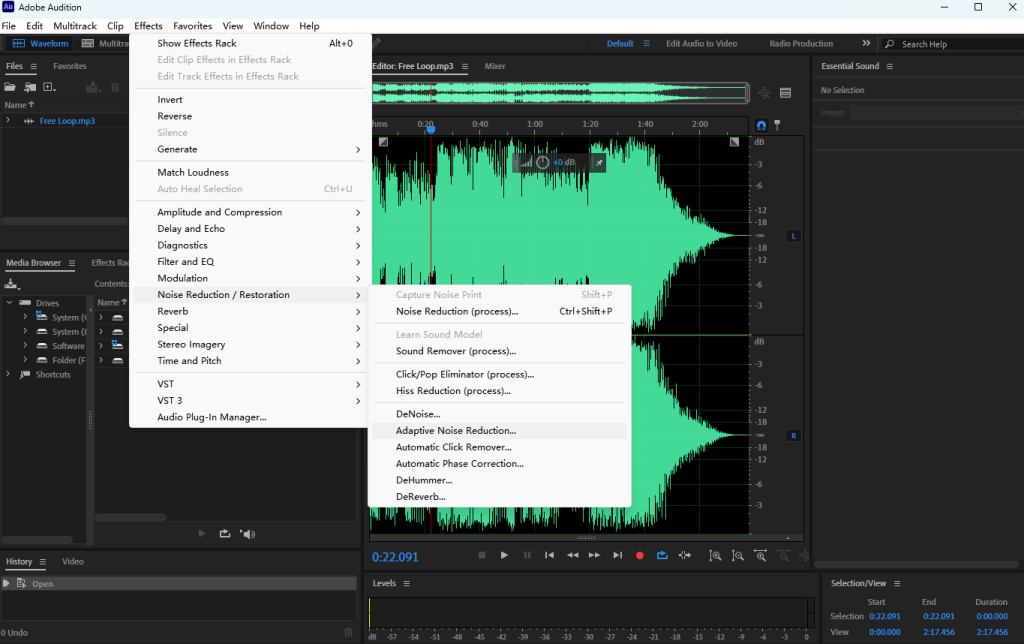Click Zoom In Time magnifier icon
The image size is (1024, 644).
(761, 556)
